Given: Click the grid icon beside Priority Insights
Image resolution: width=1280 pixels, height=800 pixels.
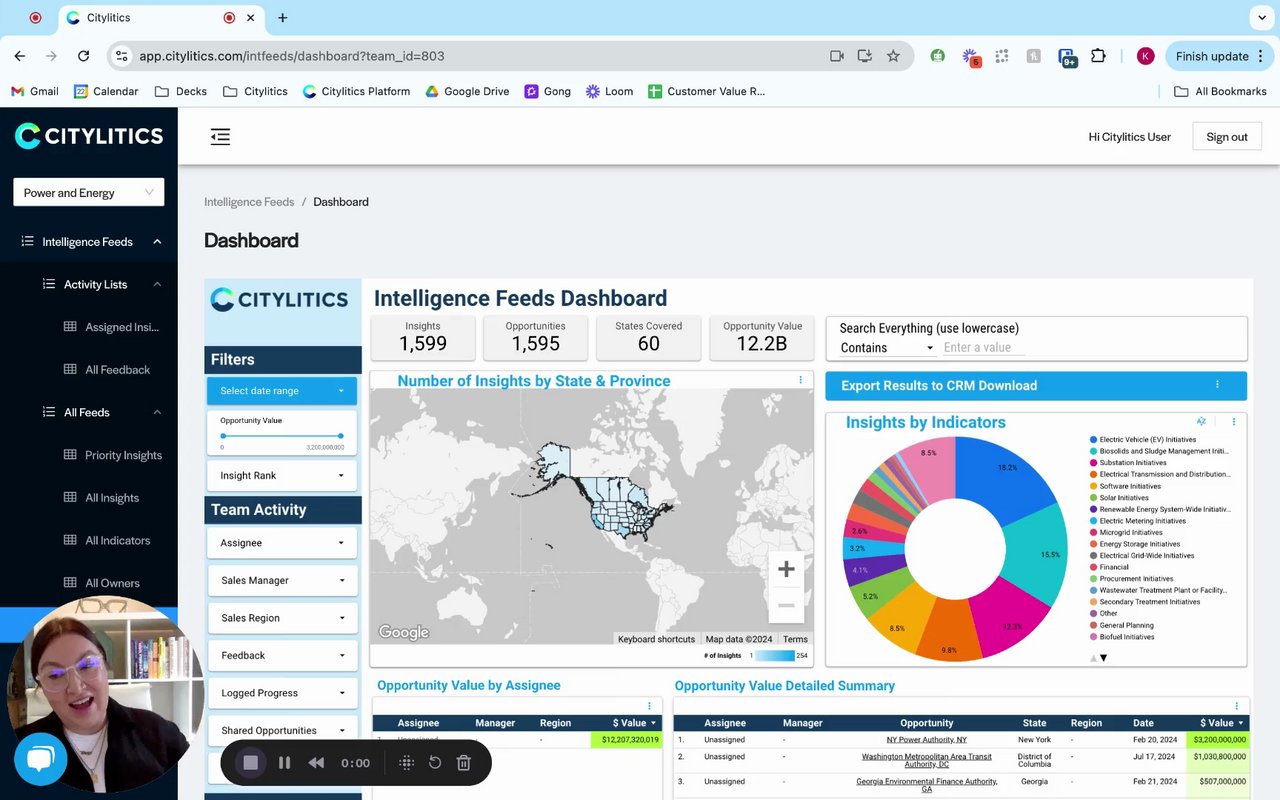Looking at the screenshot, I should [x=70, y=455].
